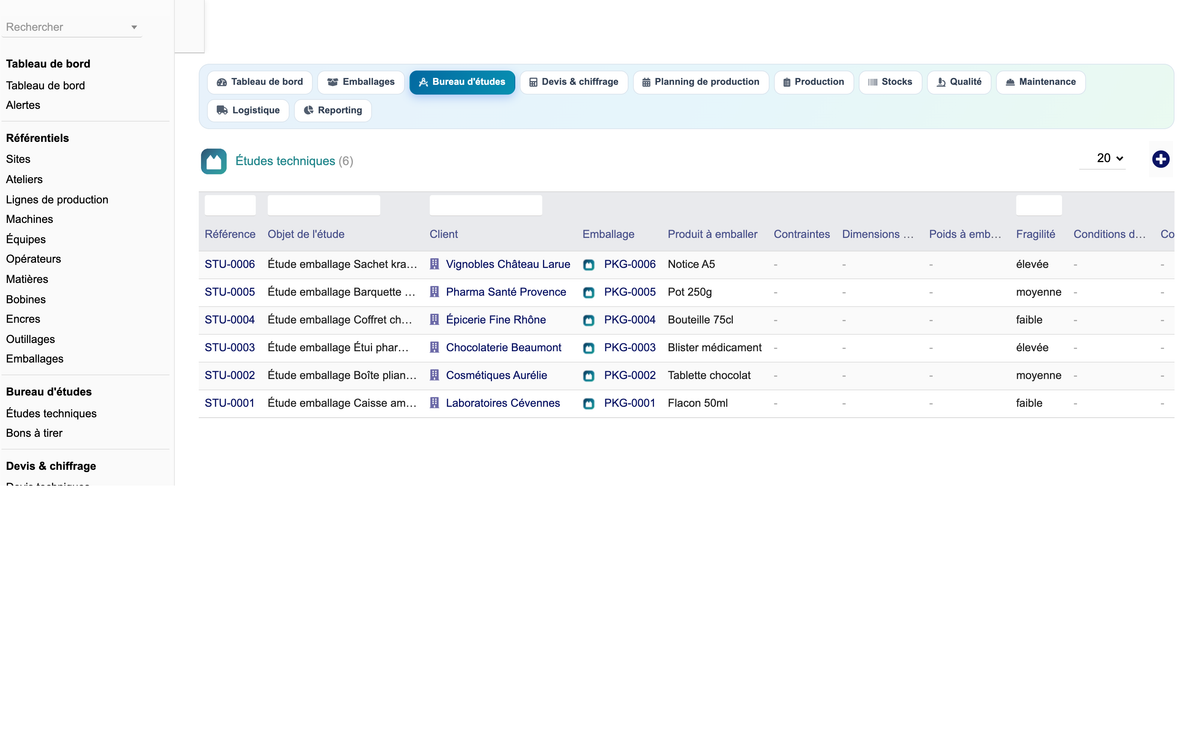The height and width of the screenshot is (743, 1200).
Task: Open Opérateurs in the sidebar
Action: click(x=33, y=259)
